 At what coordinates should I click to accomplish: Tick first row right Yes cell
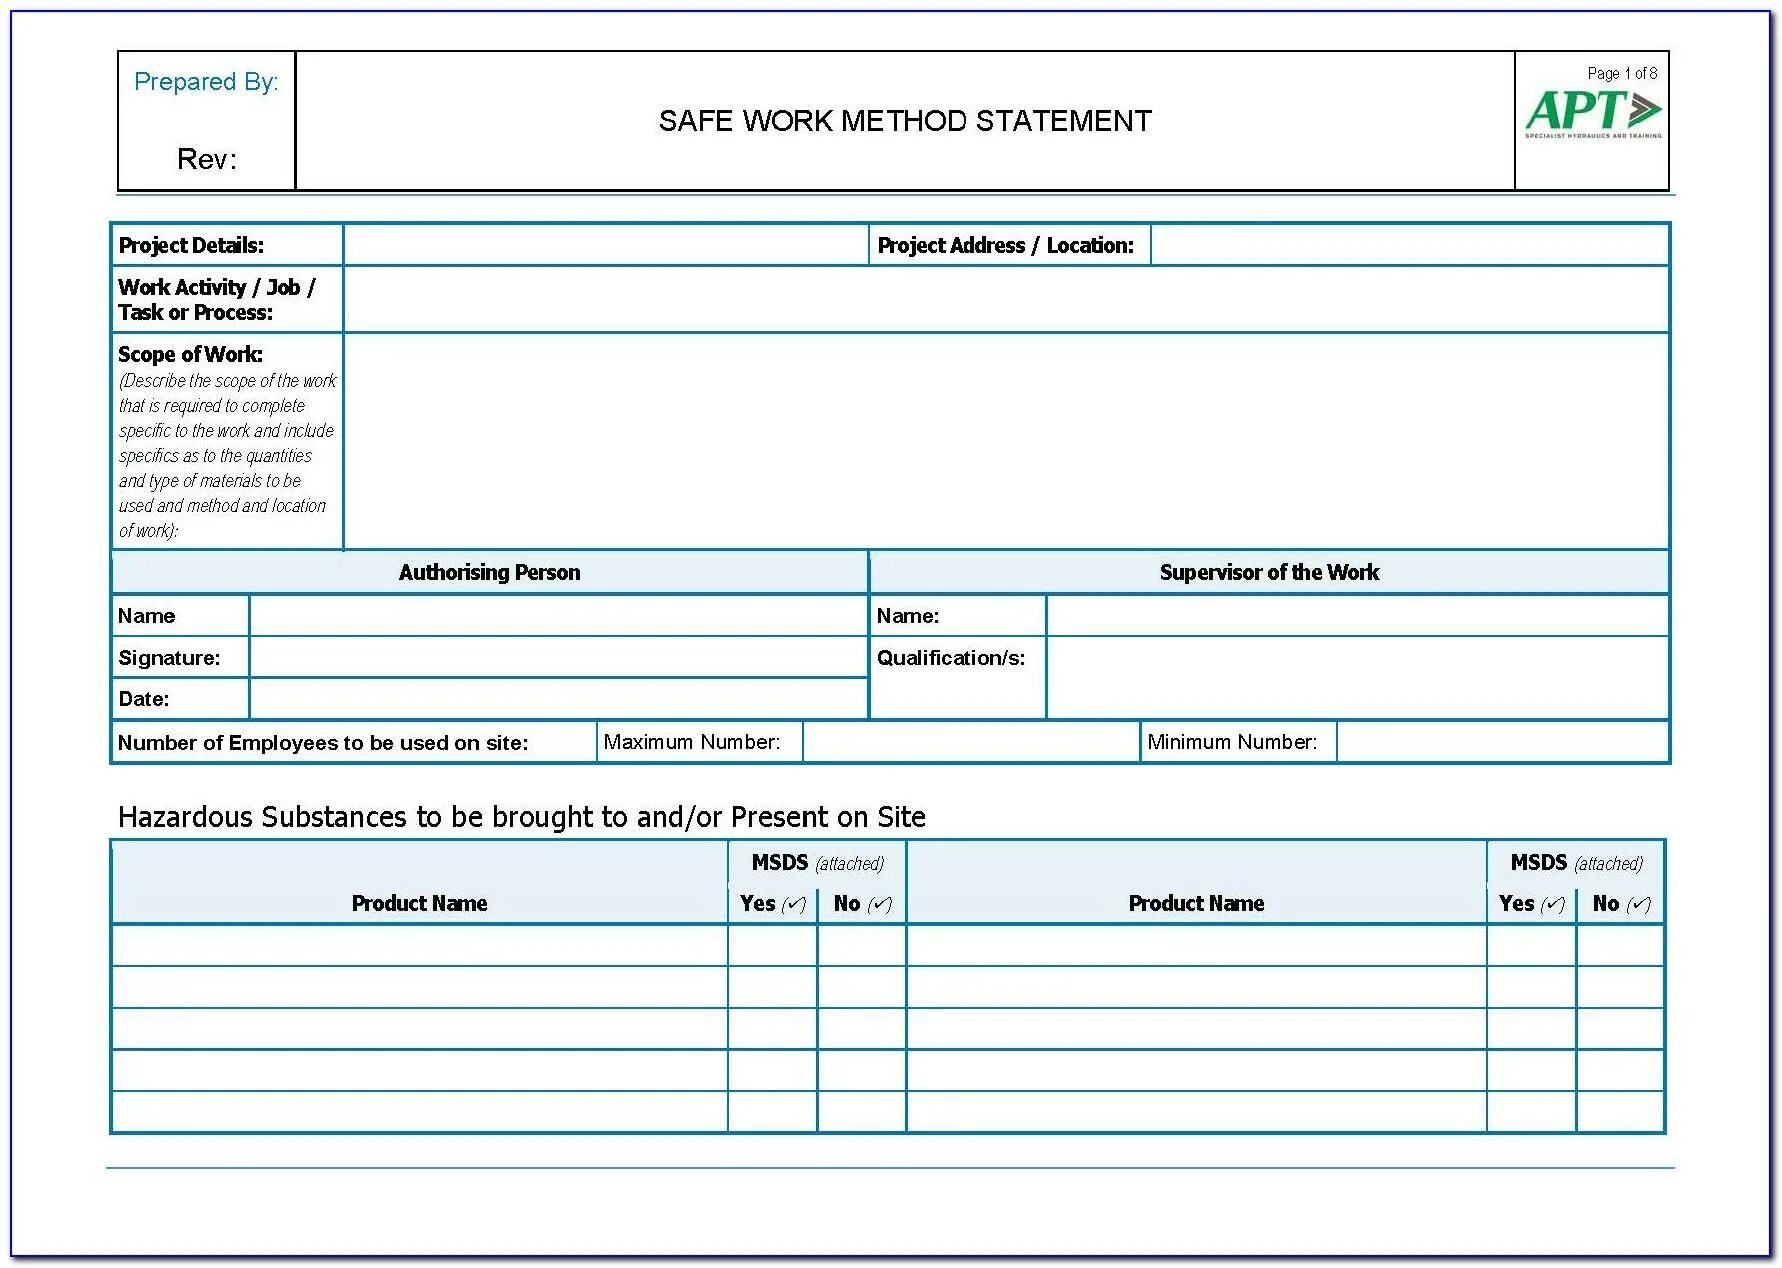pyautogui.click(x=1532, y=945)
